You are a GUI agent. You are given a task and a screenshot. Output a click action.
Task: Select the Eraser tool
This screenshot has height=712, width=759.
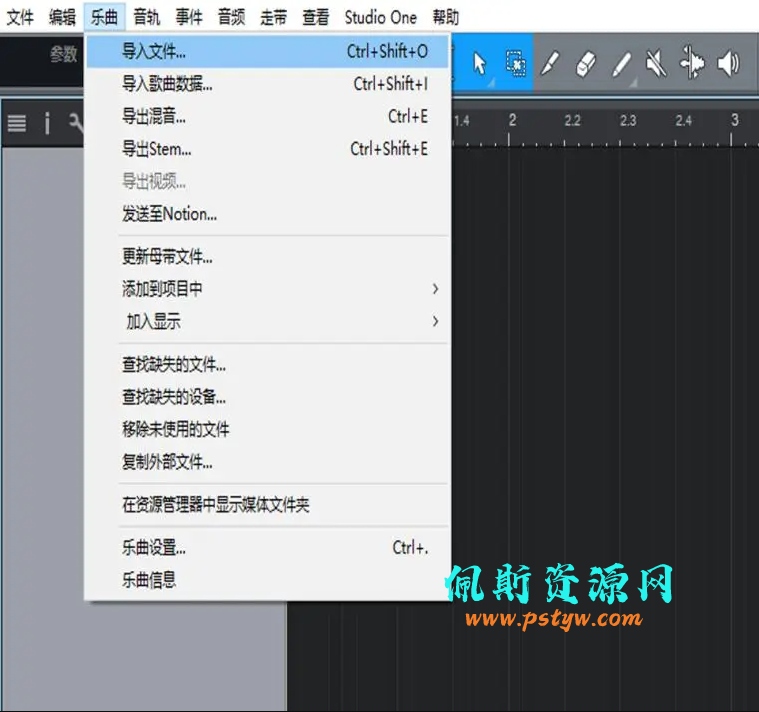coord(586,64)
